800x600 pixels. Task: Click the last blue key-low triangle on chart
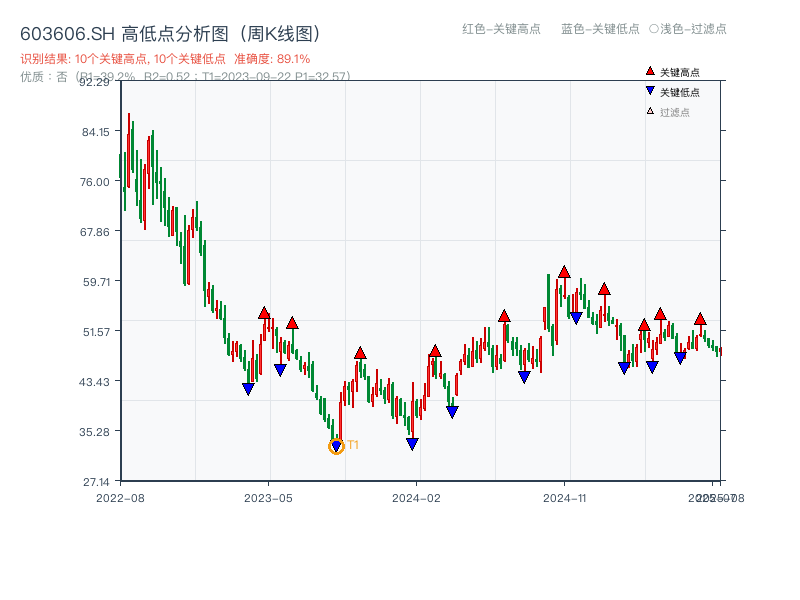point(680,358)
